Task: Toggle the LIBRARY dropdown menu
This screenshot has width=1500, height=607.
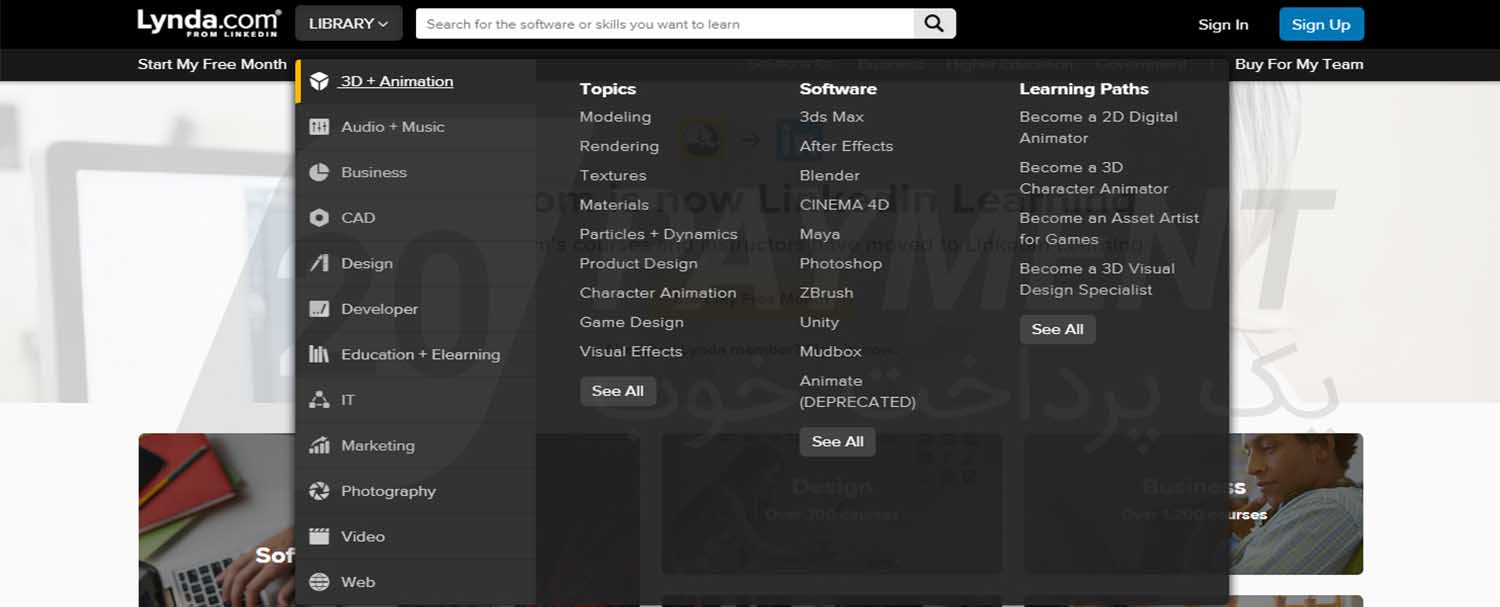Action: pos(349,23)
